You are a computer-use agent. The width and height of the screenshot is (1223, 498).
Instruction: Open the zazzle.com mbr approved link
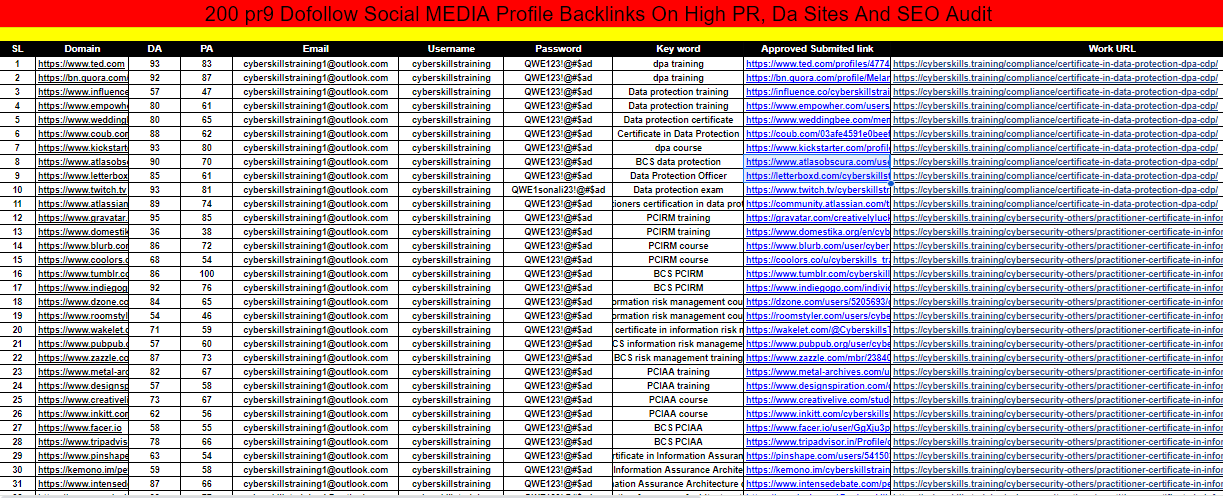coord(818,357)
